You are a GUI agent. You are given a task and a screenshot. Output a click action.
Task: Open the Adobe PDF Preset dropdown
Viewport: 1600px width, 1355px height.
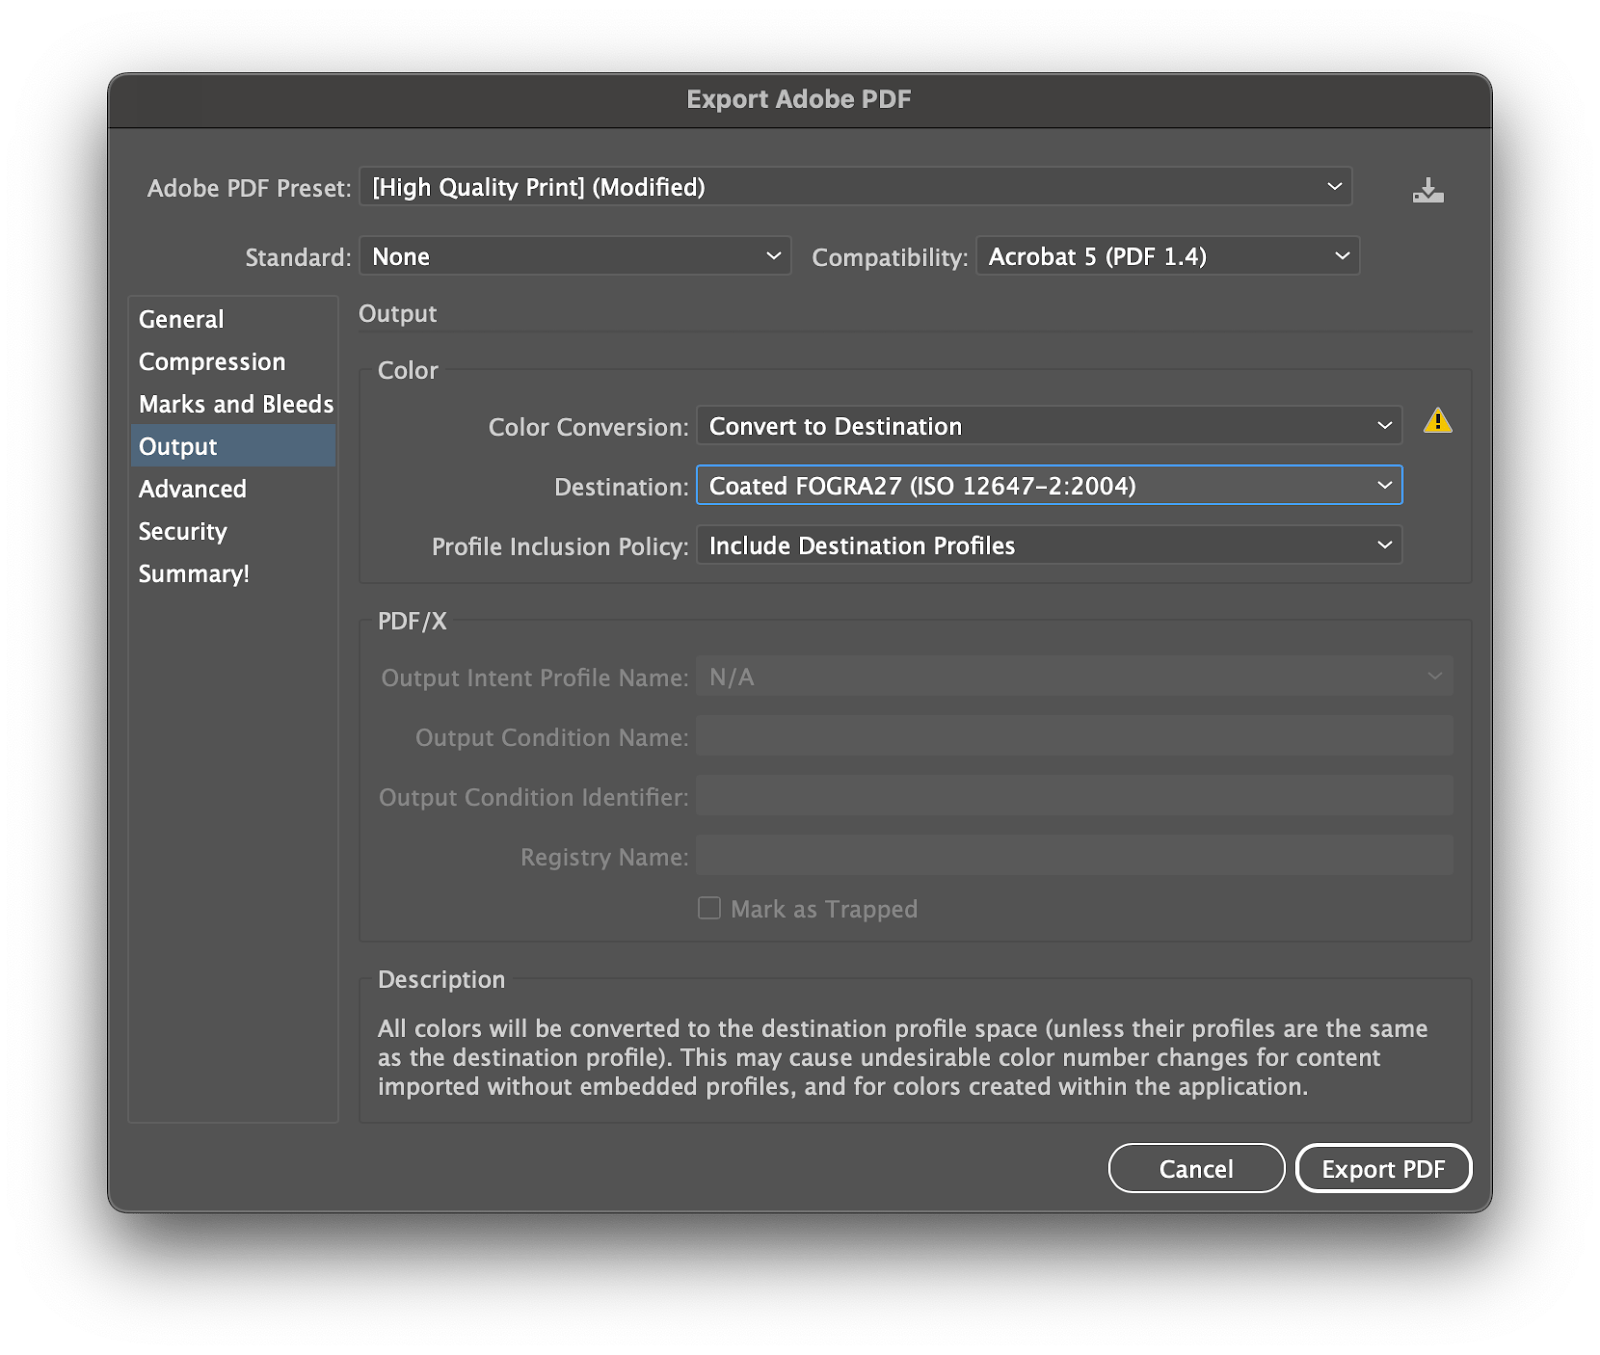click(855, 187)
